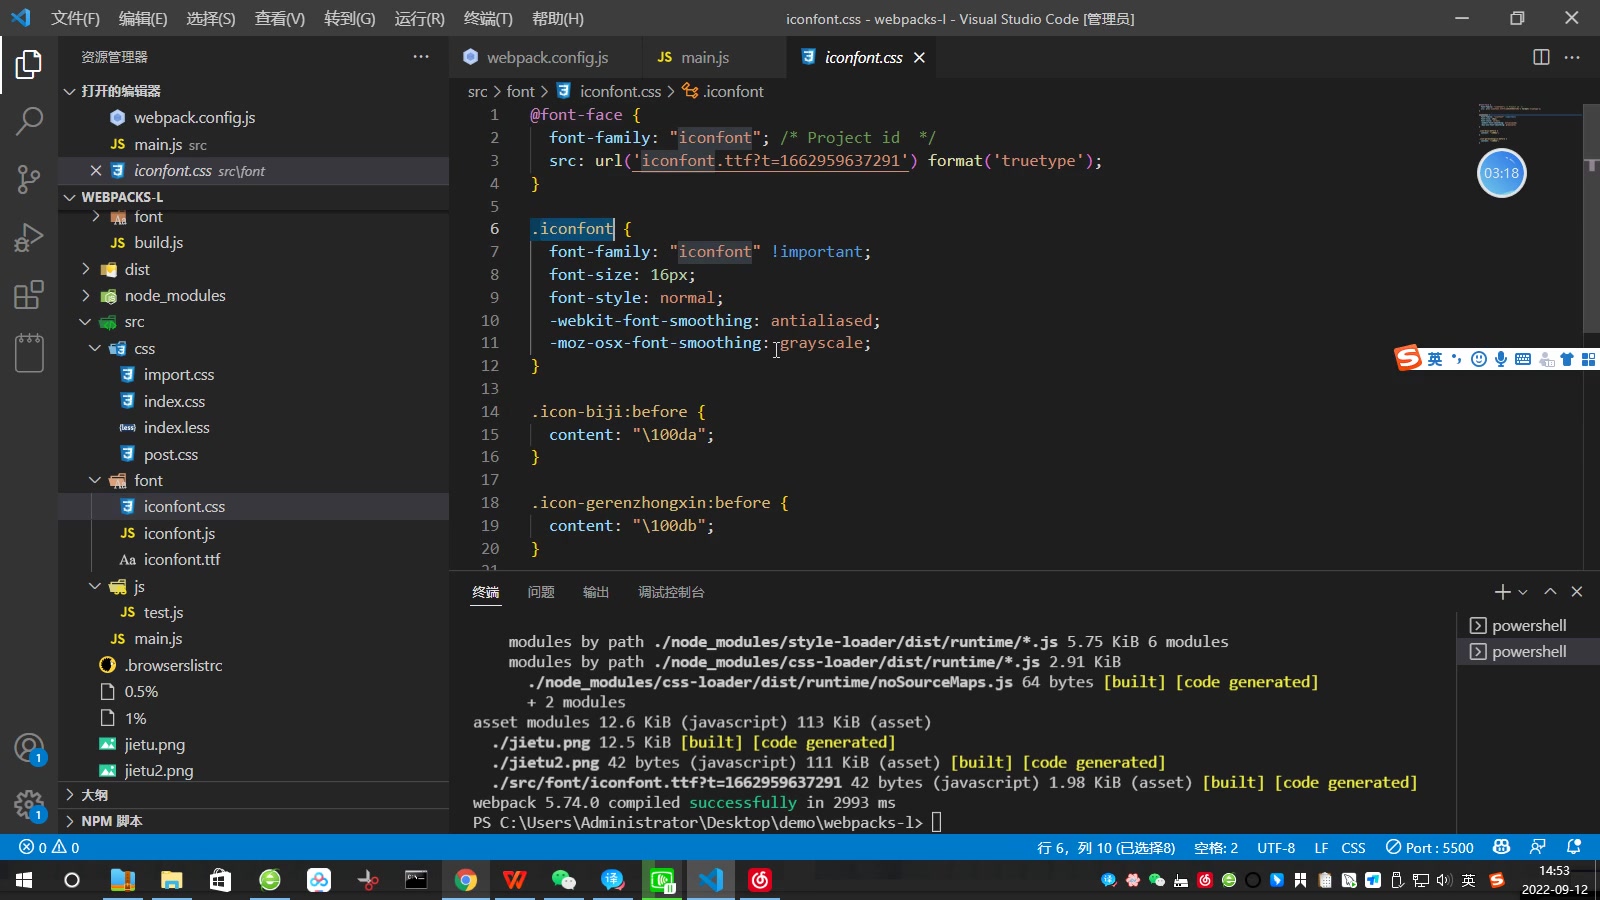1600x900 pixels.
Task: Open WeChat from the taskbar
Action: click(564, 880)
